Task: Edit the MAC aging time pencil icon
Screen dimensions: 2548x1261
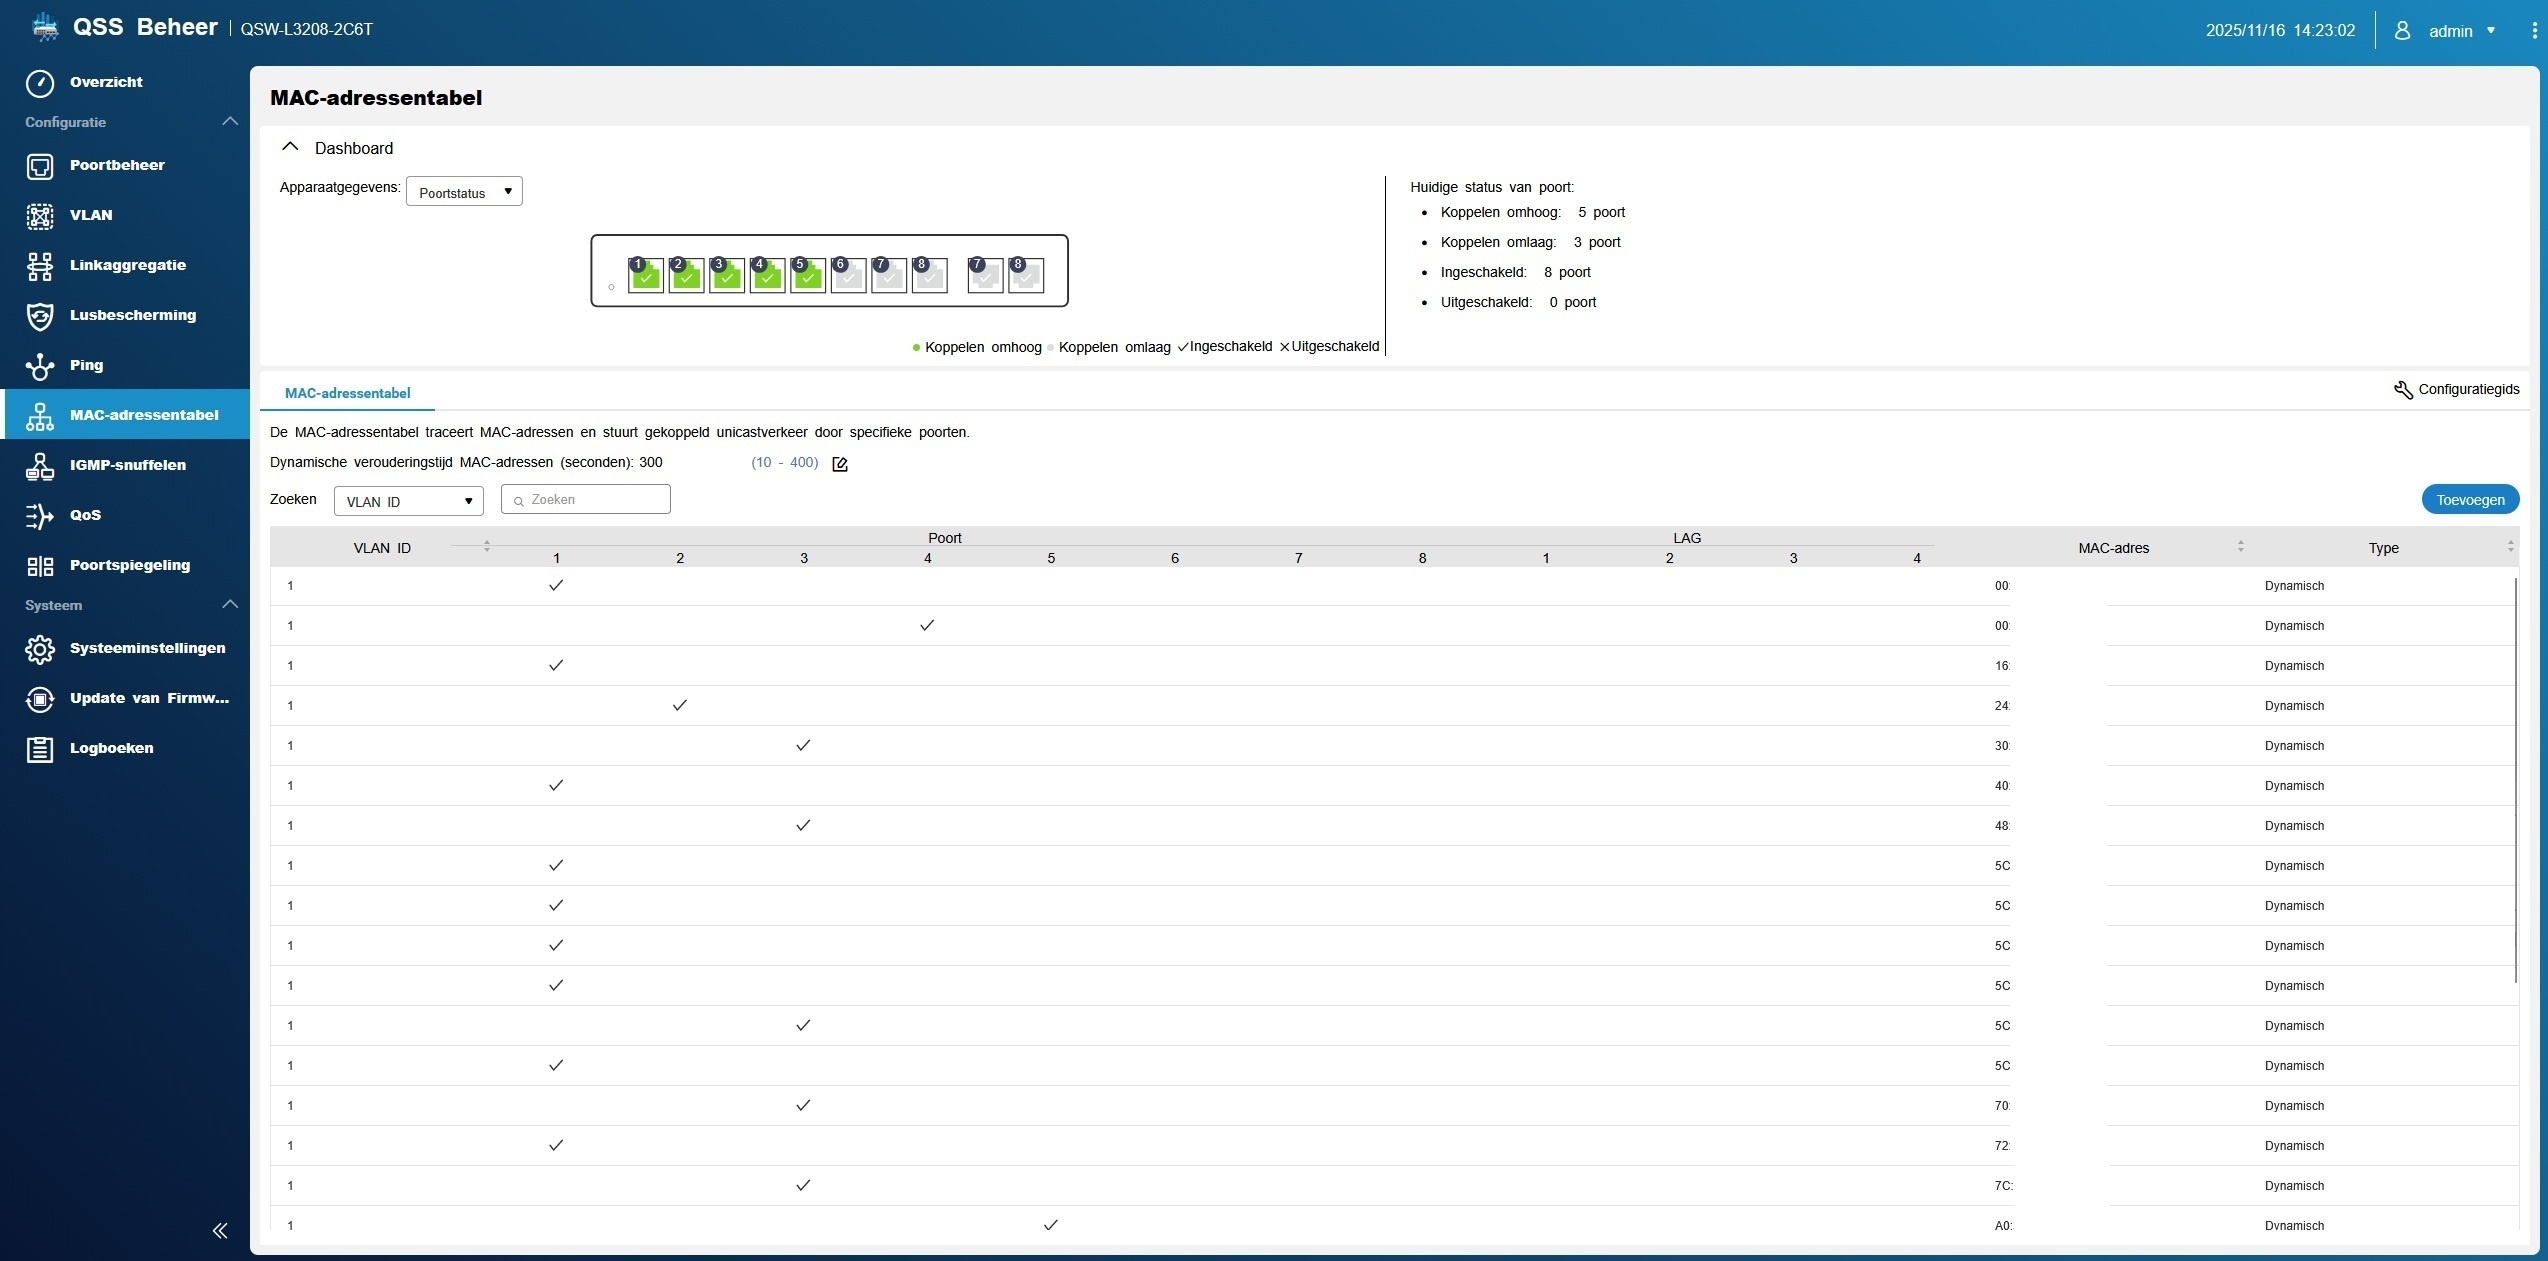Action: tap(840, 464)
